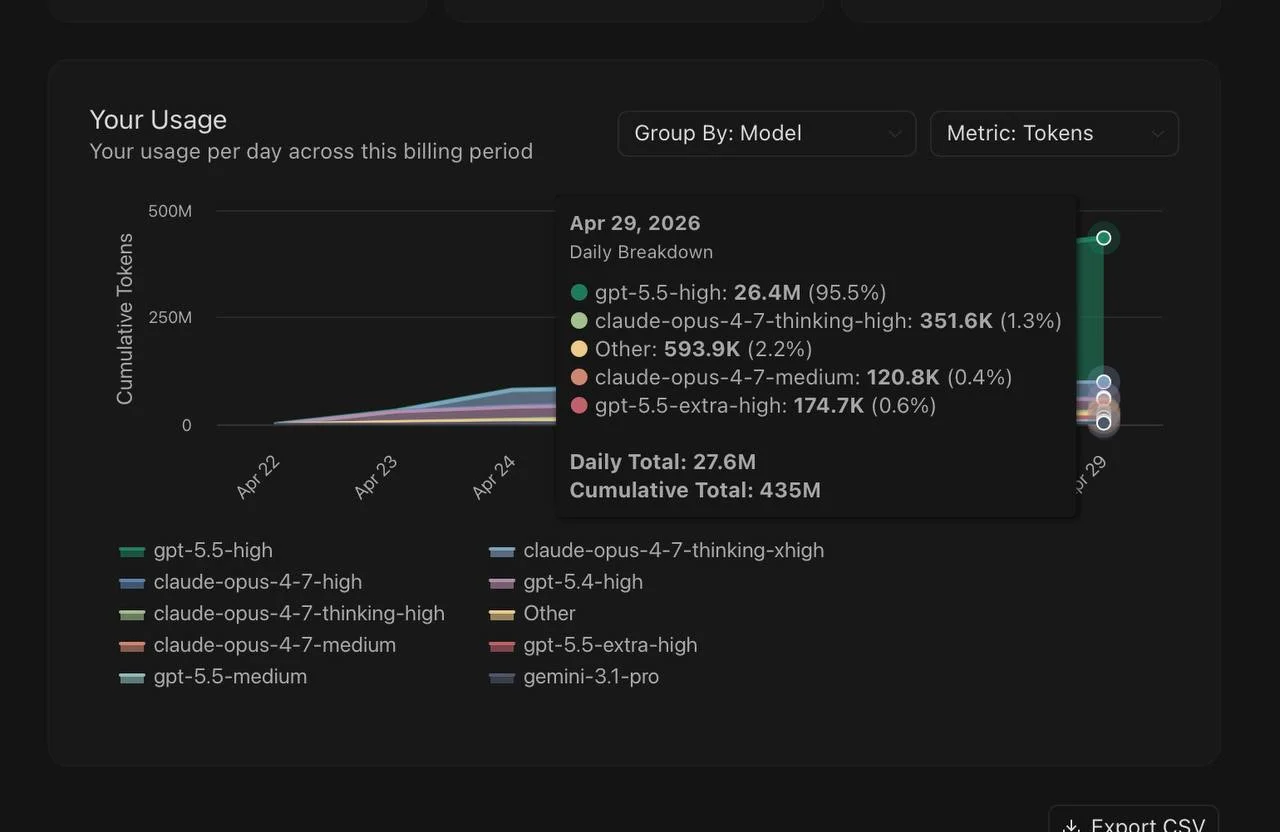Click the "Daily Breakdown" tooltip label
This screenshot has height=832, width=1280.
[641, 252]
